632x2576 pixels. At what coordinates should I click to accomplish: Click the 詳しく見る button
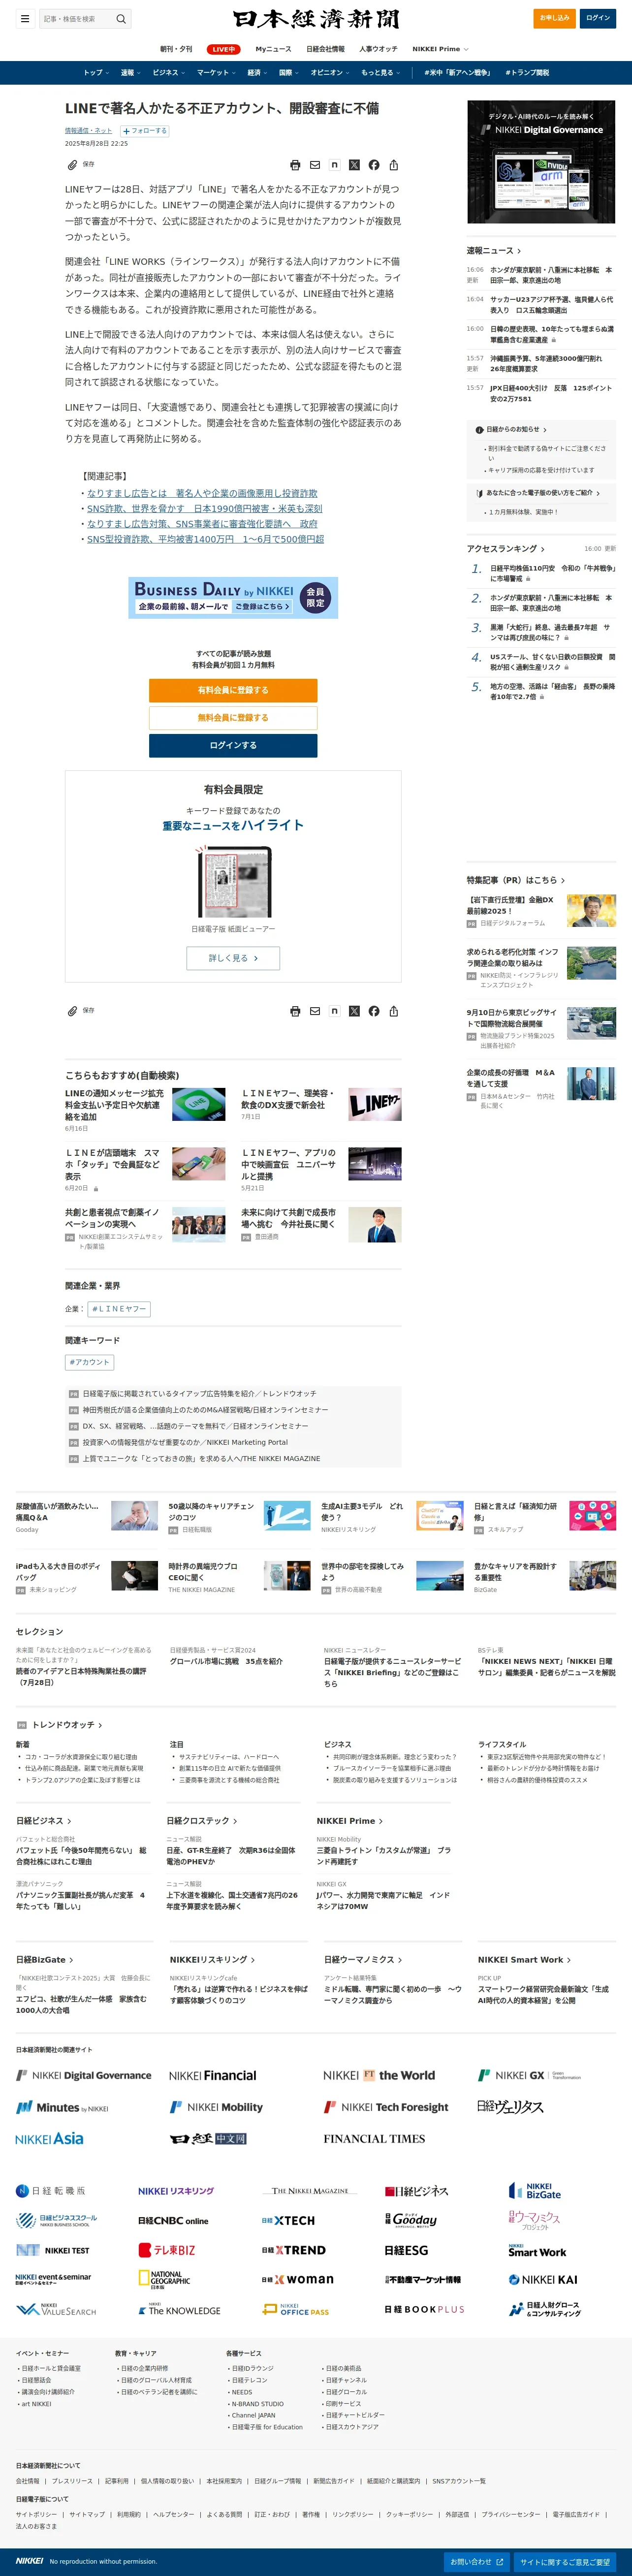(x=233, y=958)
